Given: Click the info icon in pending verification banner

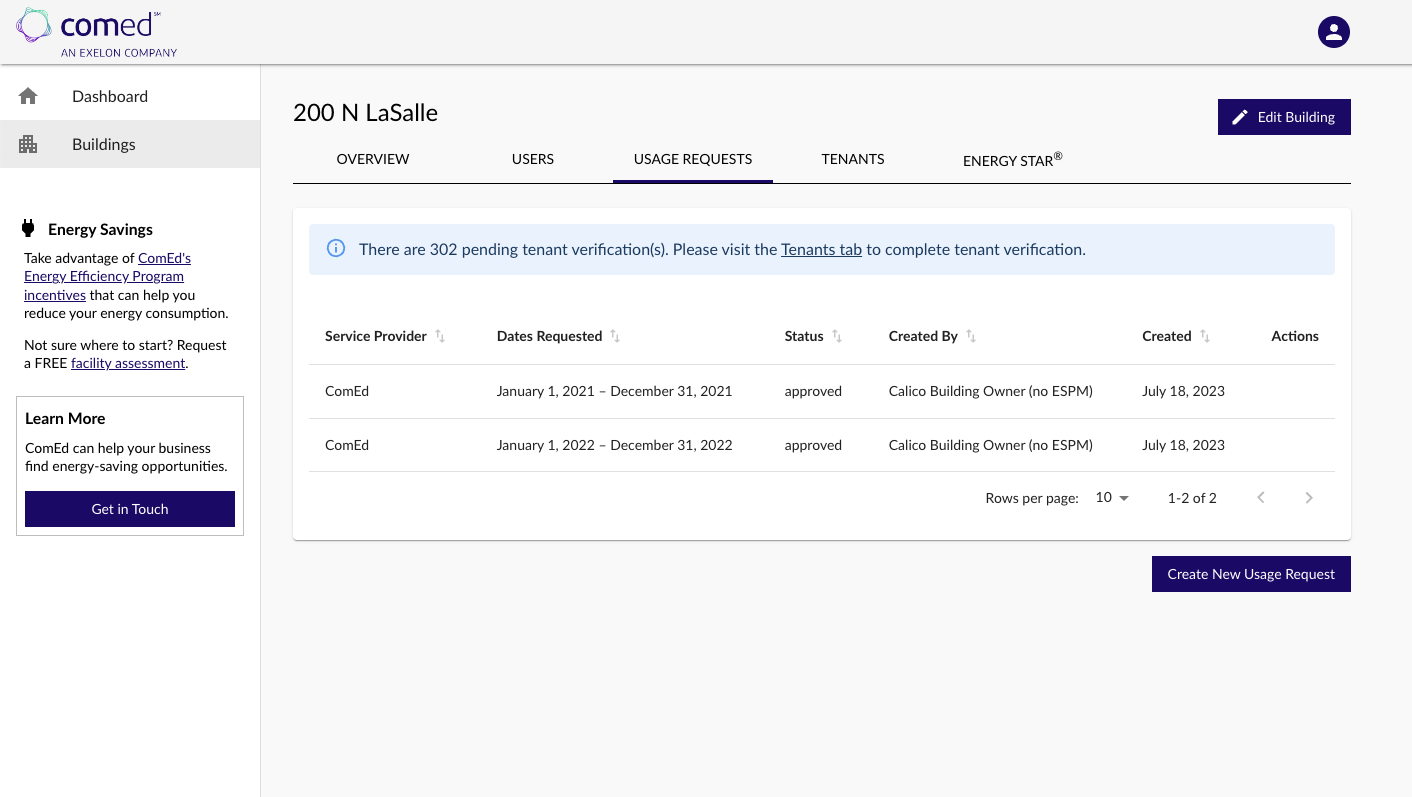Looking at the screenshot, I should pyautogui.click(x=337, y=249).
